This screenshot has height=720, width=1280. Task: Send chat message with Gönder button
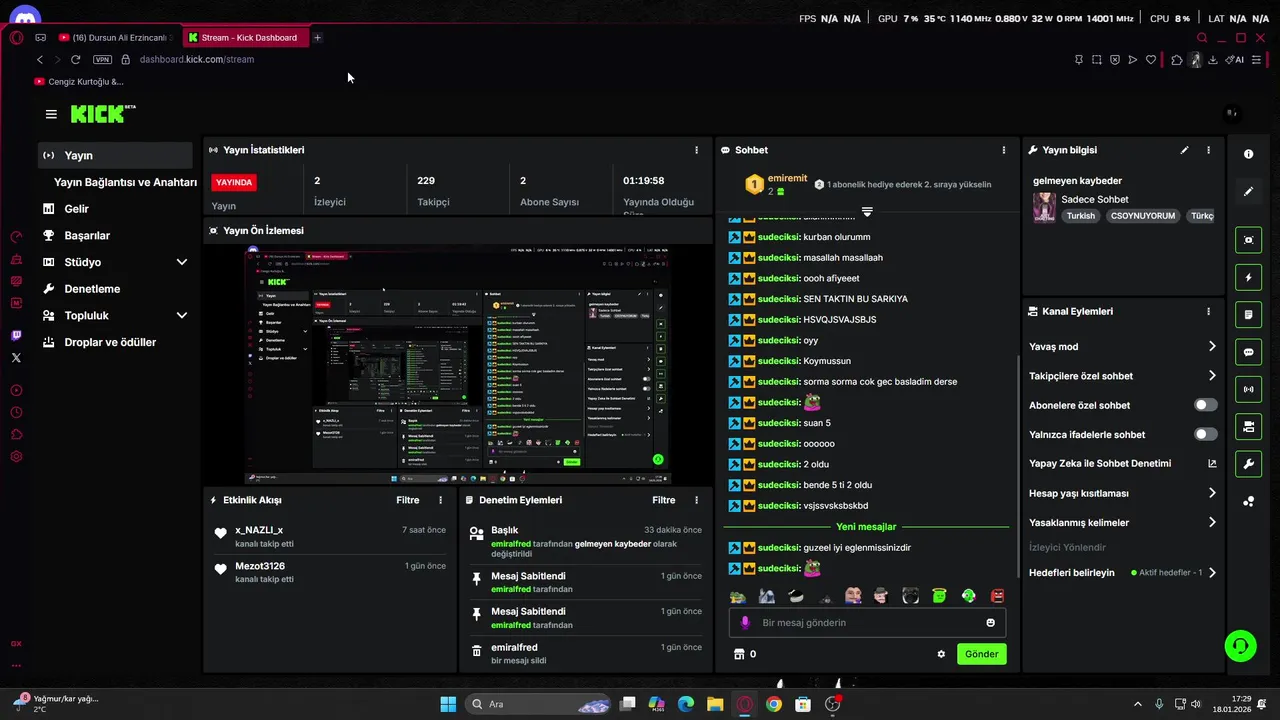pyautogui.click(x=981, y=654)
